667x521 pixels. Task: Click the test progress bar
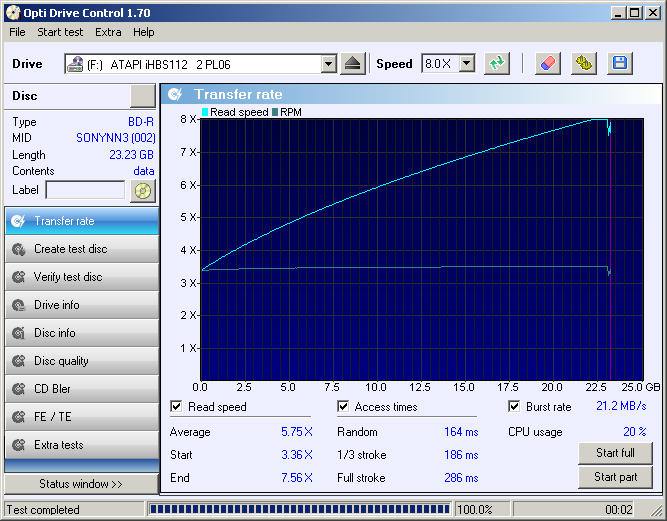click(x=299, y=510)
